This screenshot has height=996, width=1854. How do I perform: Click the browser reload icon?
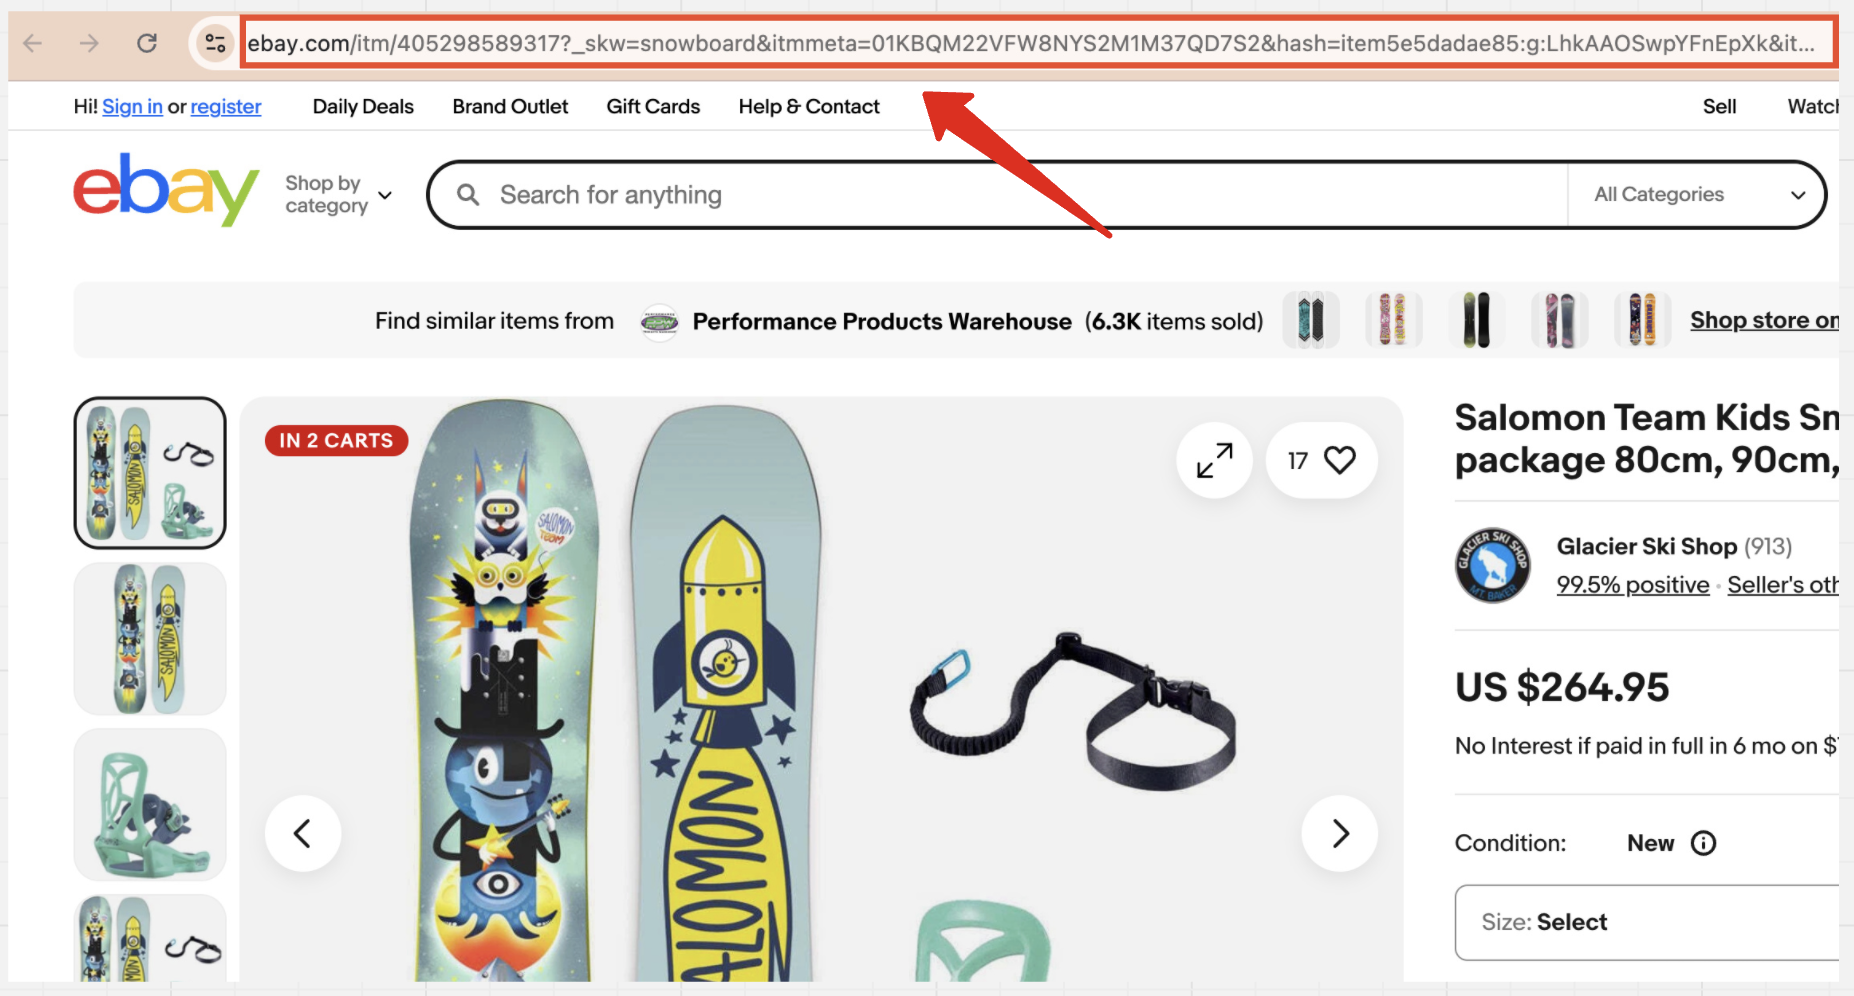[147, 43]
